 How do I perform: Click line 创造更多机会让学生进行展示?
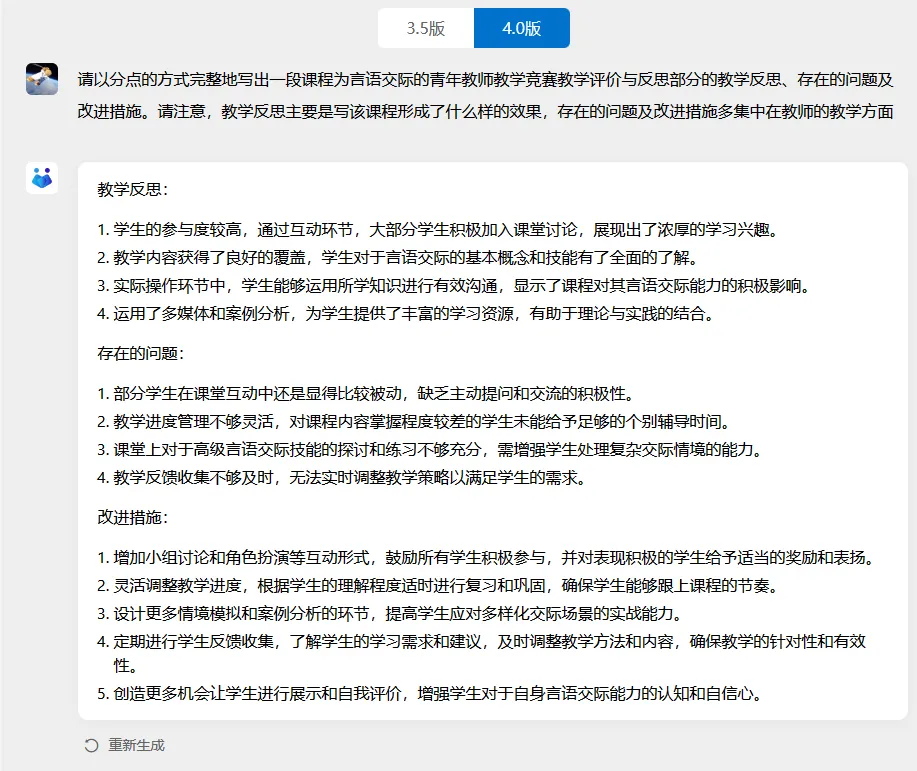(432, 694)
